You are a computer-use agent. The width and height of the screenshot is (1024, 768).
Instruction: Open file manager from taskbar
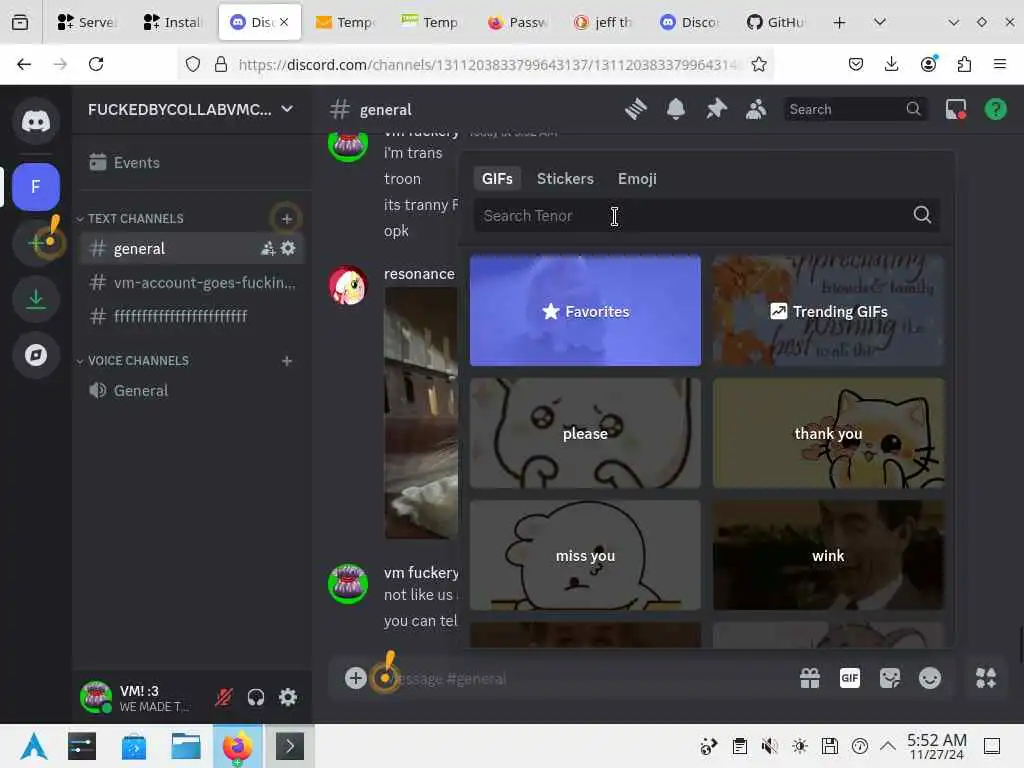185,746
